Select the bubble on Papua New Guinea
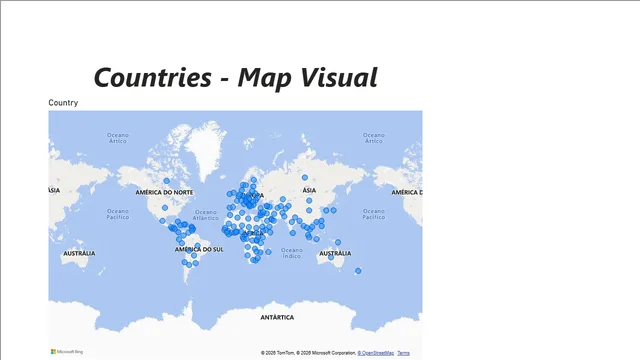The height and width of the screenshot is (360, 640). pos(338,242)
